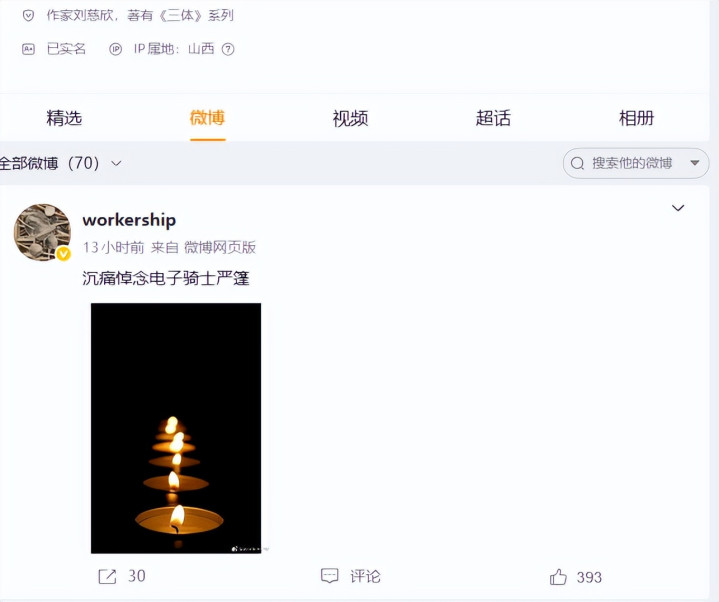This screenshot has width=719, height=602.
Task: Open the search box dropdown arrow
Action: pyautogui.click(x=695, y=163)
